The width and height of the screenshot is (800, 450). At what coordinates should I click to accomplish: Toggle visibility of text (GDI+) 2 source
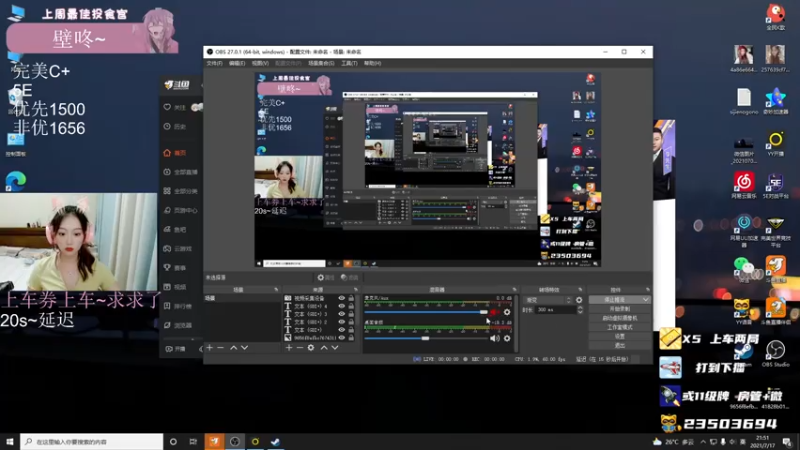tap(341, 322)
